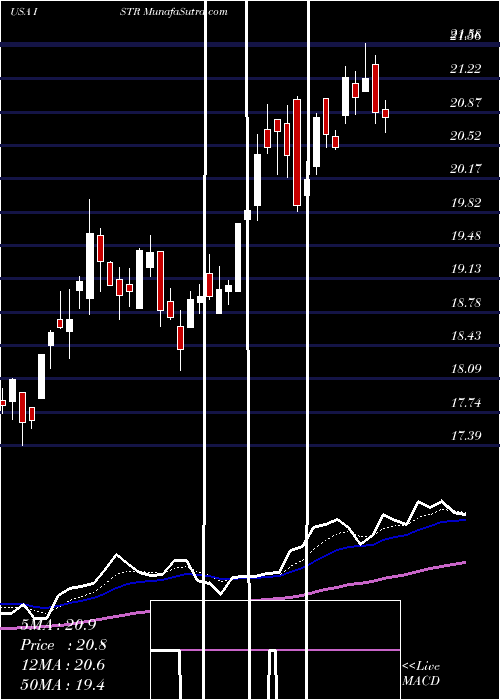Click the 19.48 price axis label
Image resolution: width=500 pixels, height=700 pixels.
466,236
